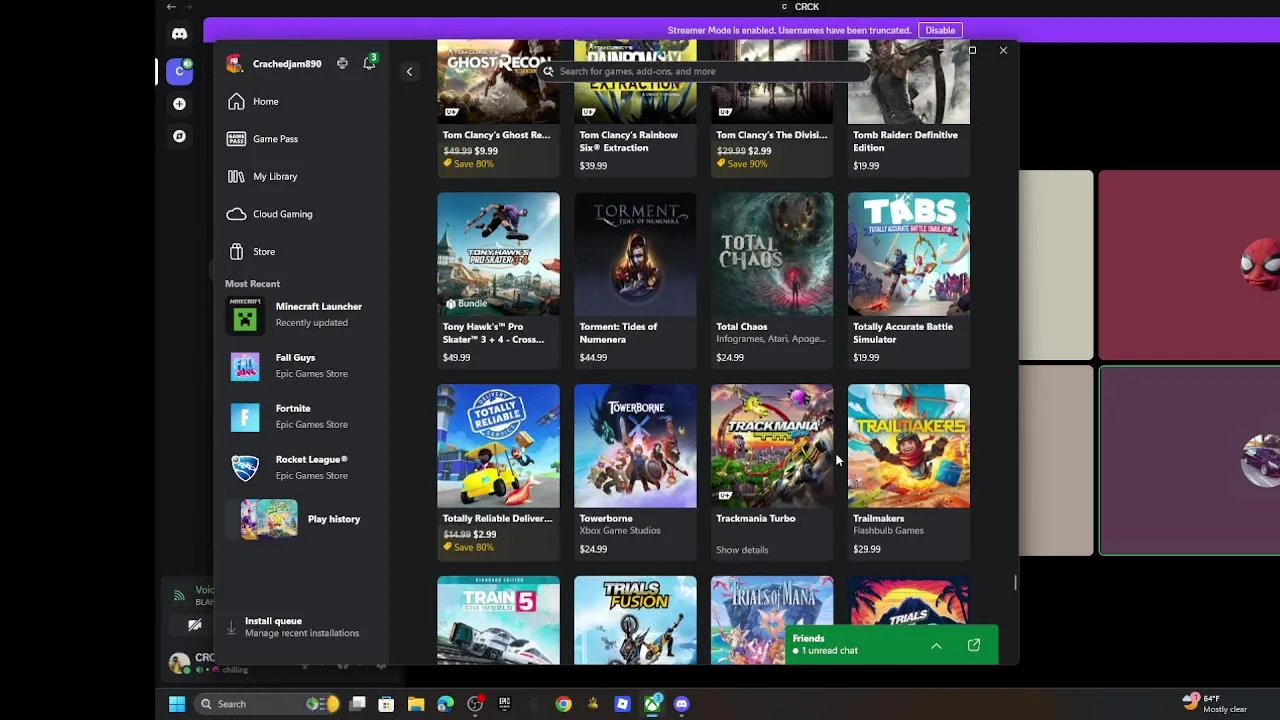The width and height of the screenshot is (1280, 720).
Task: Pop out the Friends panel
Action: (973, 646)
